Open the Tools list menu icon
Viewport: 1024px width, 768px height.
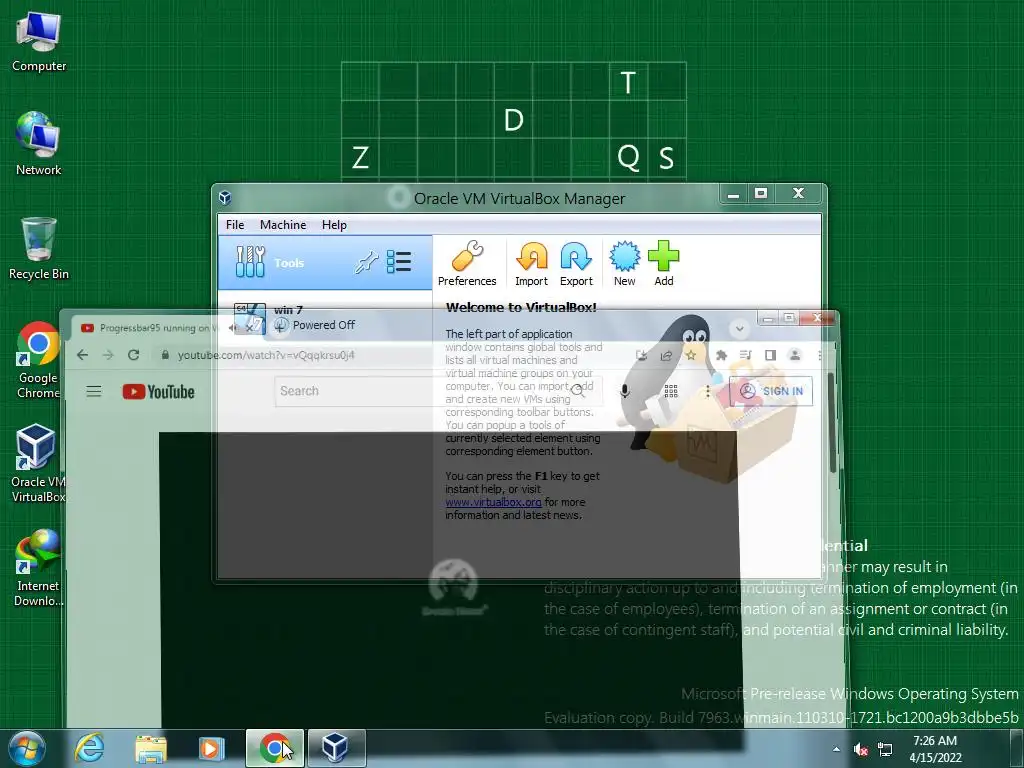(399, 262)
